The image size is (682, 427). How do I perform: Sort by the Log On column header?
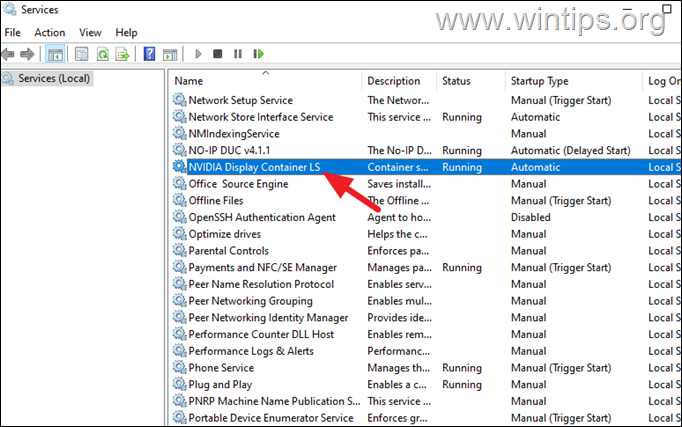click(x=664, y=81)
